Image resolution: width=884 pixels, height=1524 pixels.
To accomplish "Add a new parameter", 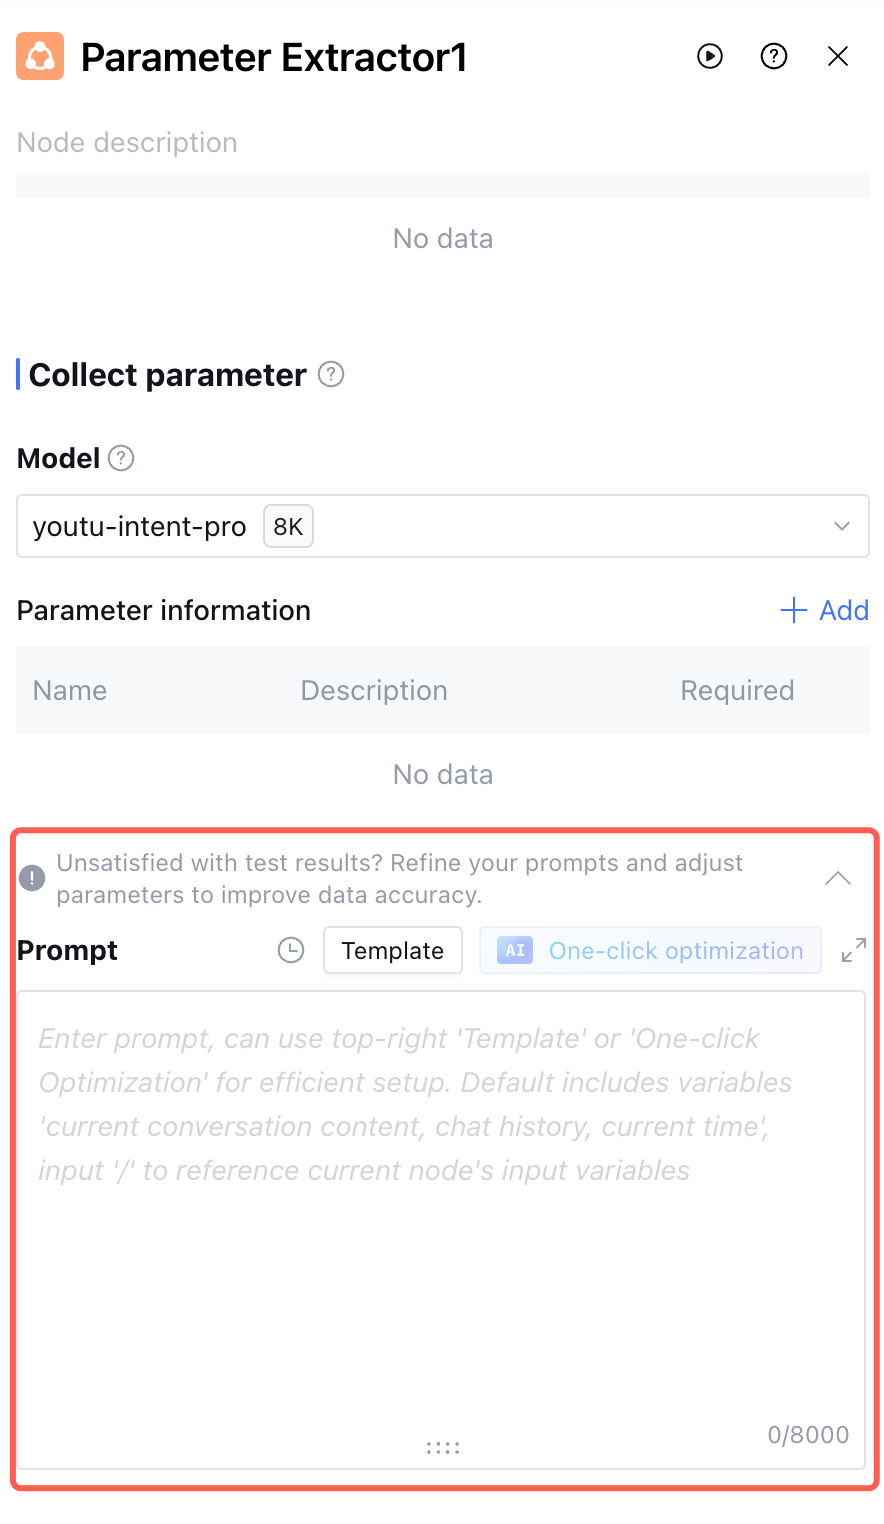I will click(x=825, y=610).
